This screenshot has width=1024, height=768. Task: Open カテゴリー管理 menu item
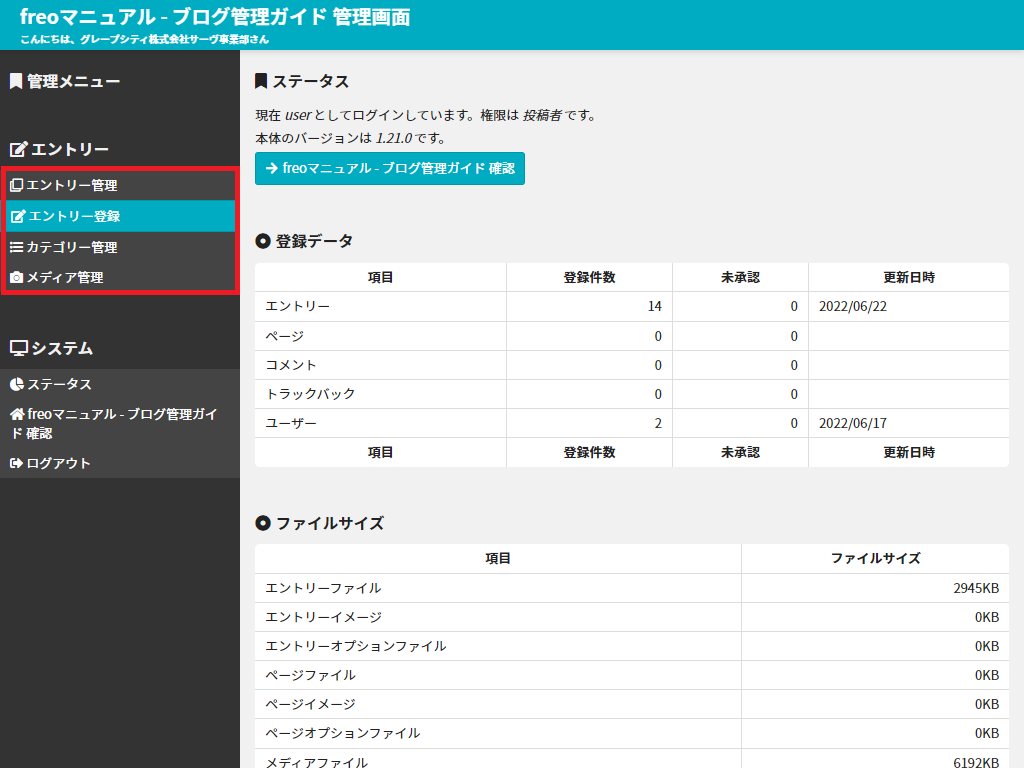coord(120,247)
